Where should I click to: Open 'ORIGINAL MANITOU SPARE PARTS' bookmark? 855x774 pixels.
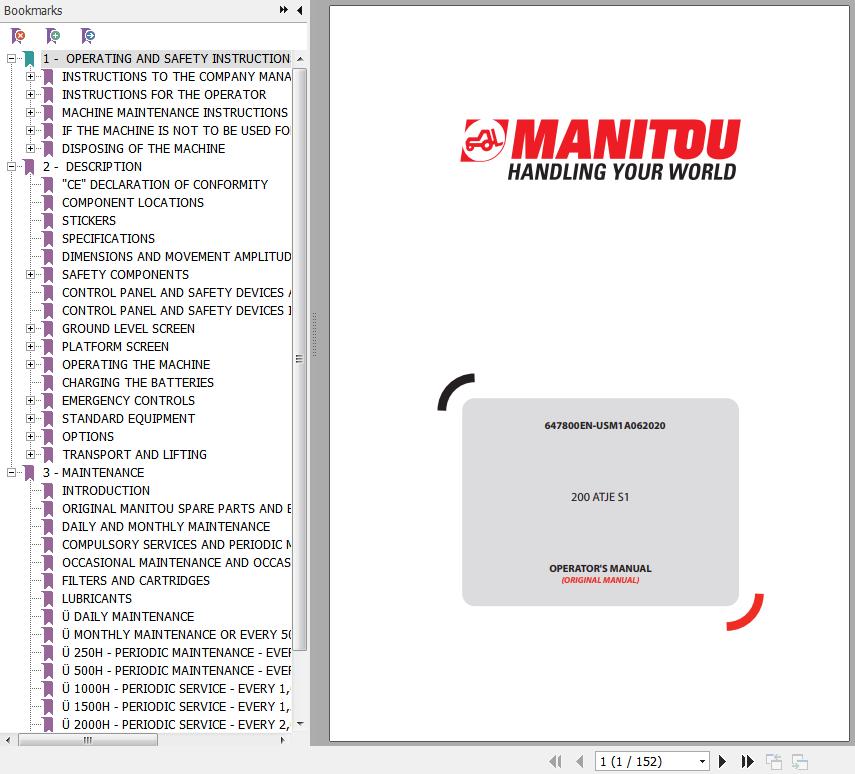coord(176,509)
